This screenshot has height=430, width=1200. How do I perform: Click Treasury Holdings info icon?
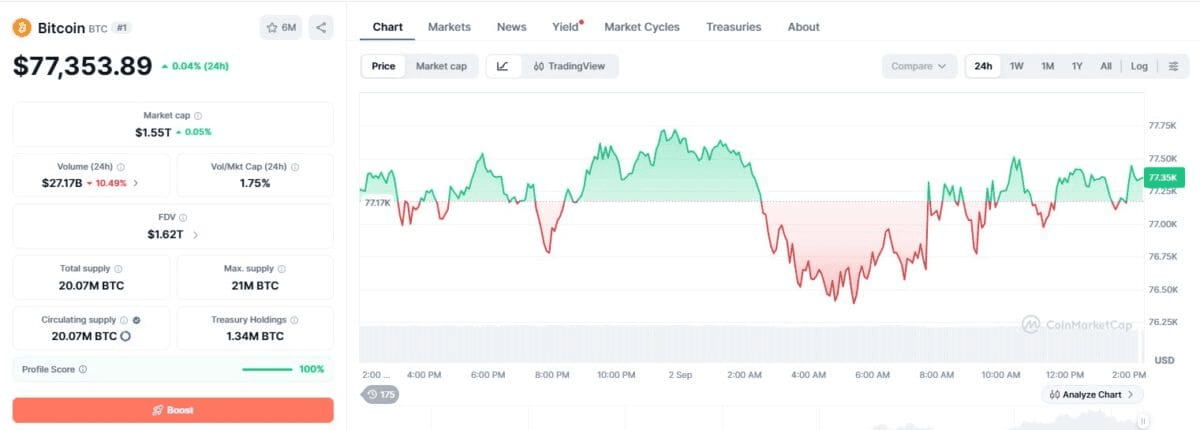[x=292, y=320]
